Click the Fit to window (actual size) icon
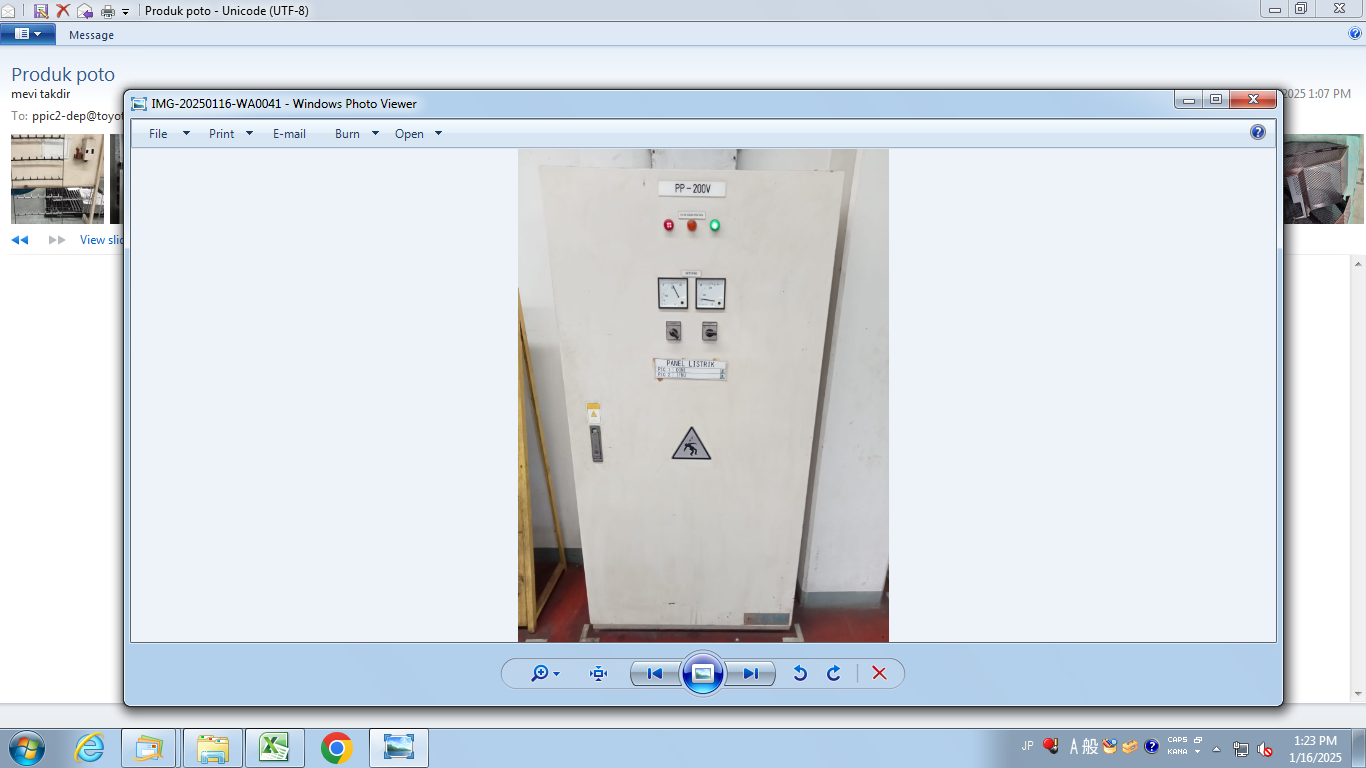1366x768 pixels. pyautogui.click(x=599, y=674)
